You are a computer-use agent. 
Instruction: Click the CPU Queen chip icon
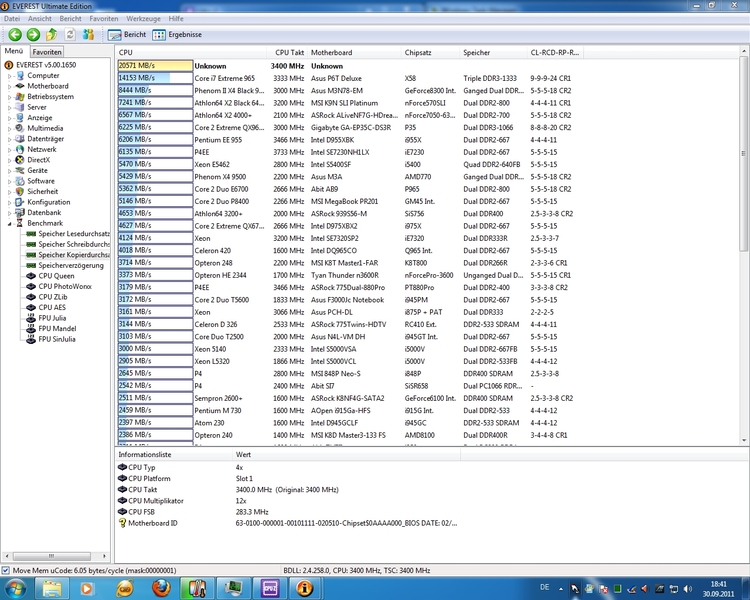(x=31, y=276)
